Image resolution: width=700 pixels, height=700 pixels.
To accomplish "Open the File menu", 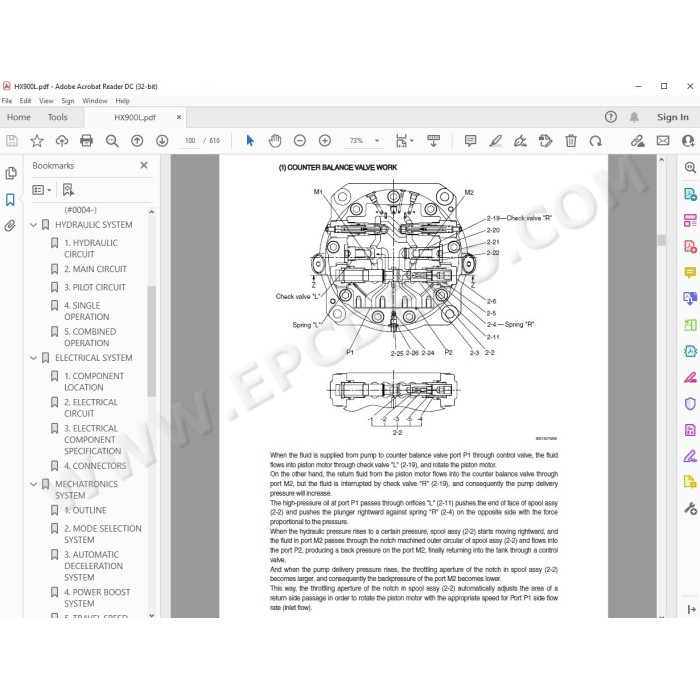I will click(7, 101).
